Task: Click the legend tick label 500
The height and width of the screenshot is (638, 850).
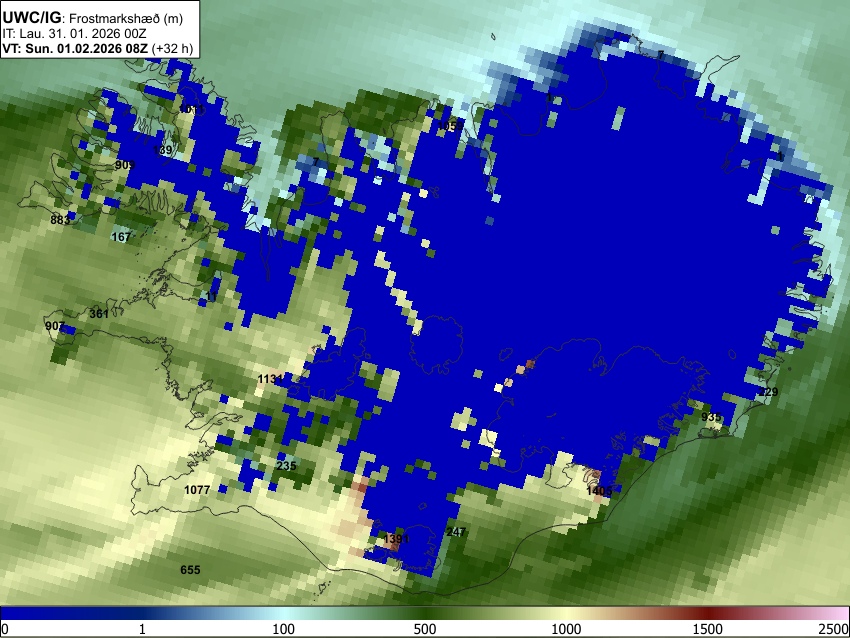Action: click(424, 629)
